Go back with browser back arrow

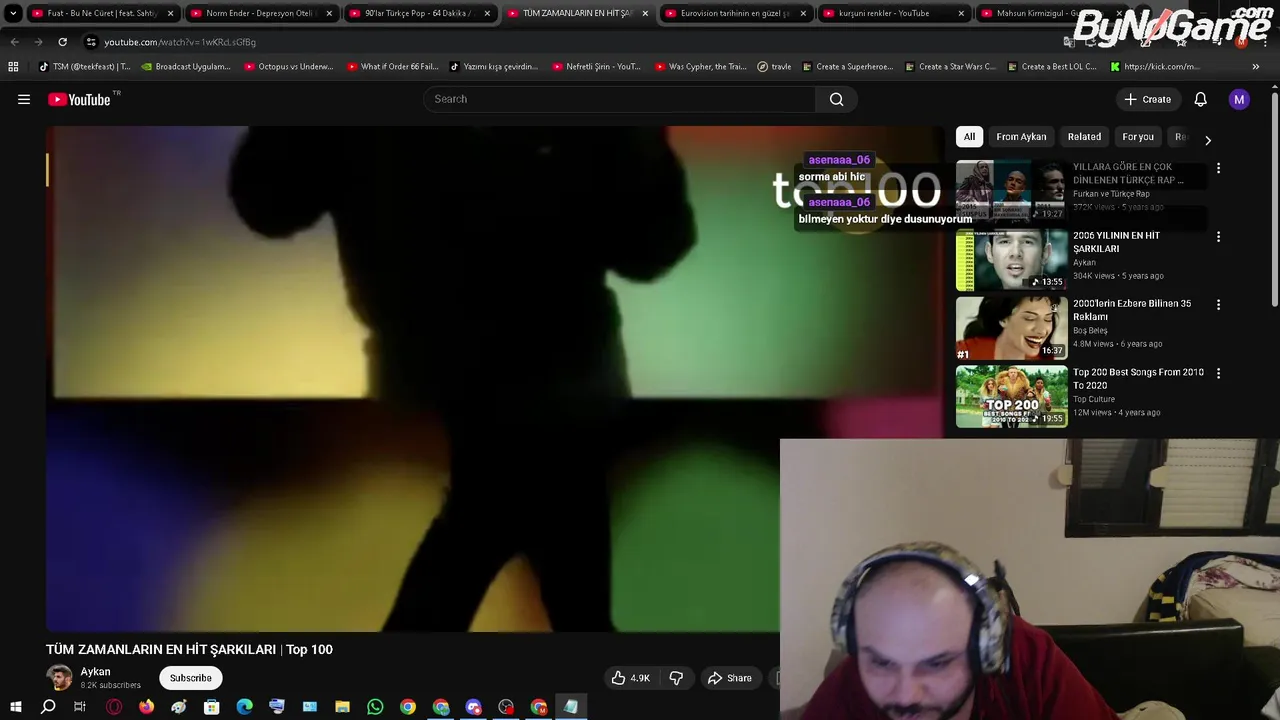tap(14, 42)
